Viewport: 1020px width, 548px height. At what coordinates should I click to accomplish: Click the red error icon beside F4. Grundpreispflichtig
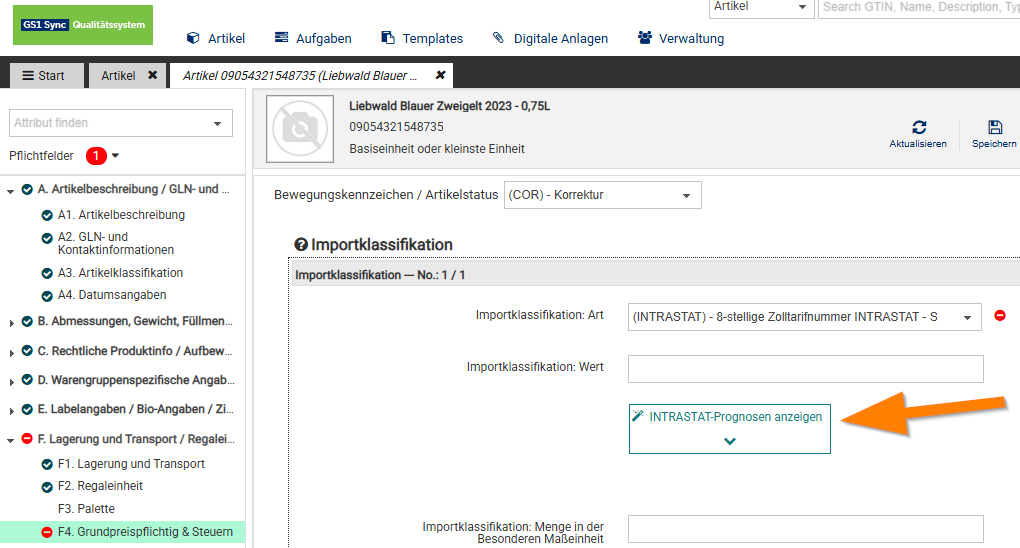click(x=47, y=532)
